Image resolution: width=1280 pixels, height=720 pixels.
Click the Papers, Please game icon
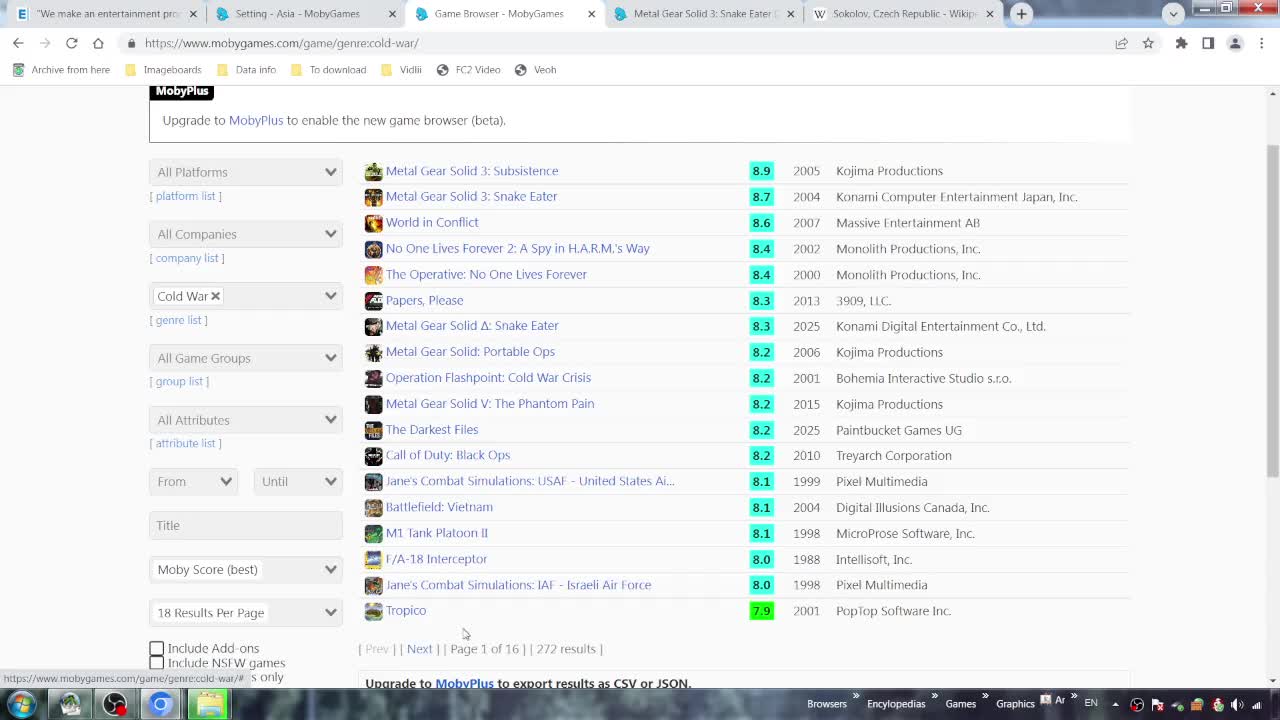pos(373,300)
